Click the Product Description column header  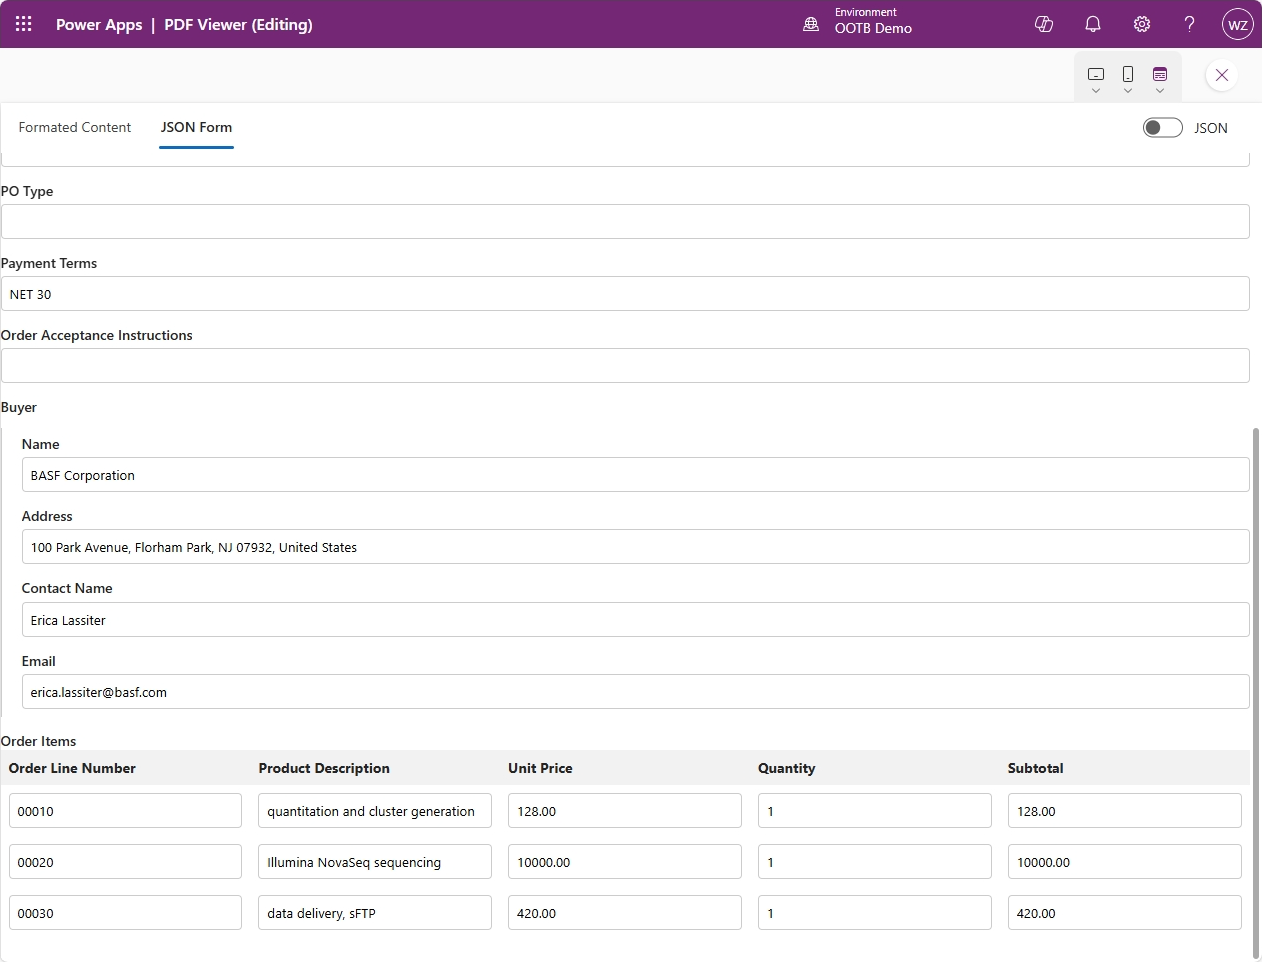coord(324,768)
